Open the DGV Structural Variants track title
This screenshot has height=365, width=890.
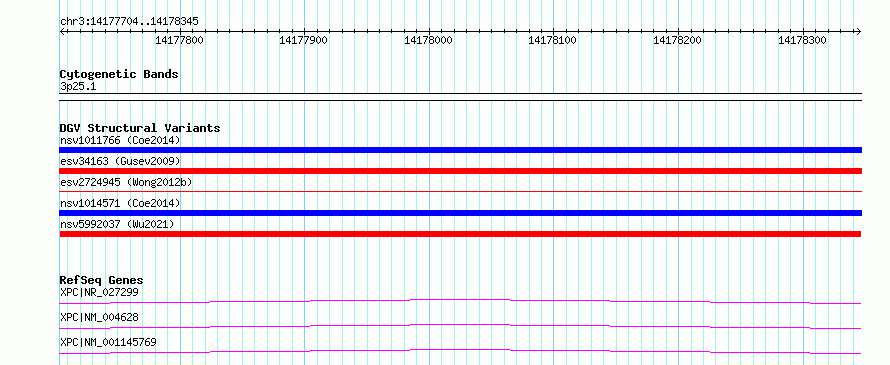tap(140, 128)
